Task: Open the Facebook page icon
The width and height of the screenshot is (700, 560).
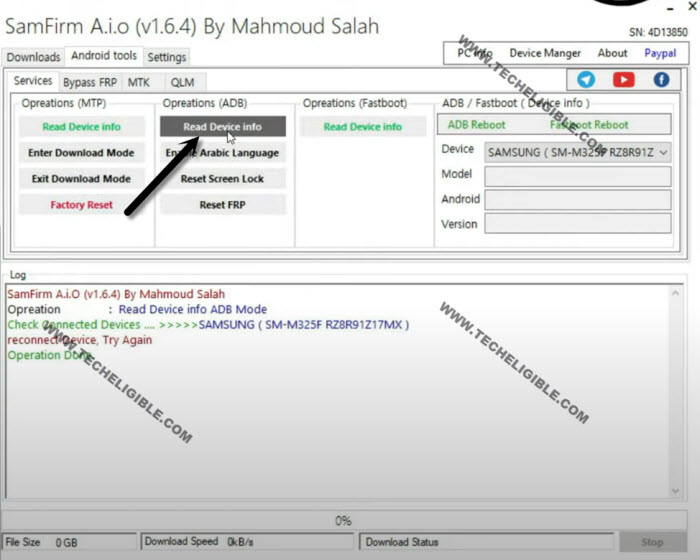Action: point(661,80)
